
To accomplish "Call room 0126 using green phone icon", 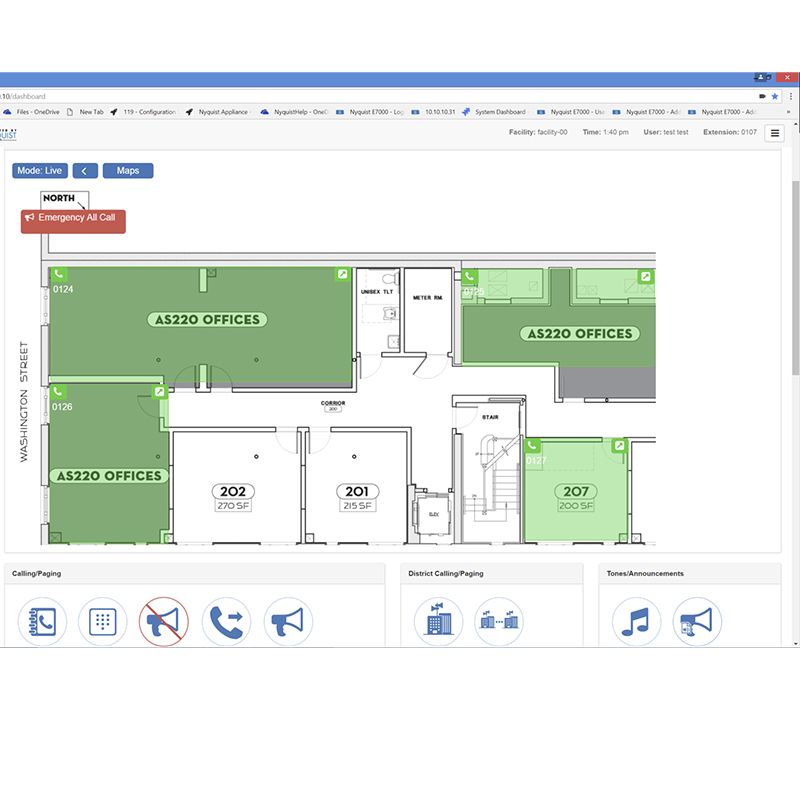I will coord(58,392).
